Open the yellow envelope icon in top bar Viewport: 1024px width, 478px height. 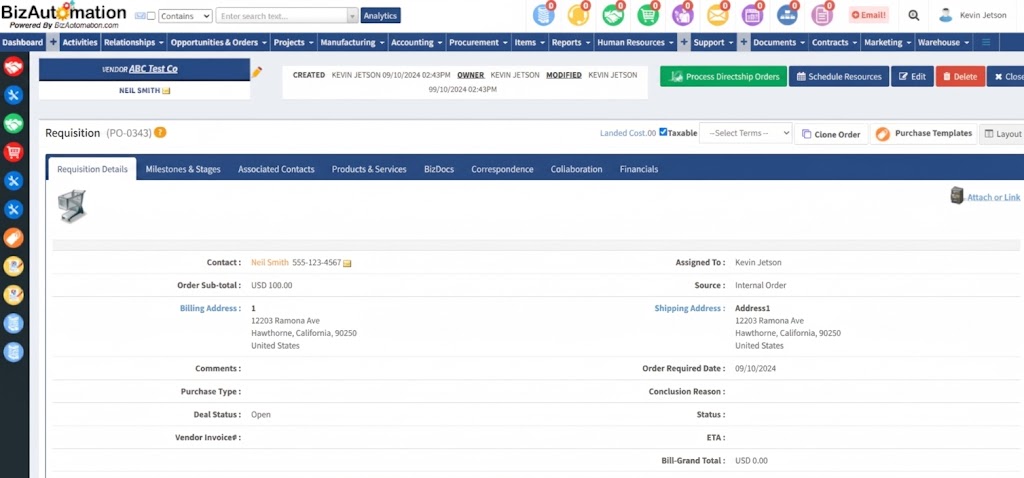click(718, 14)
